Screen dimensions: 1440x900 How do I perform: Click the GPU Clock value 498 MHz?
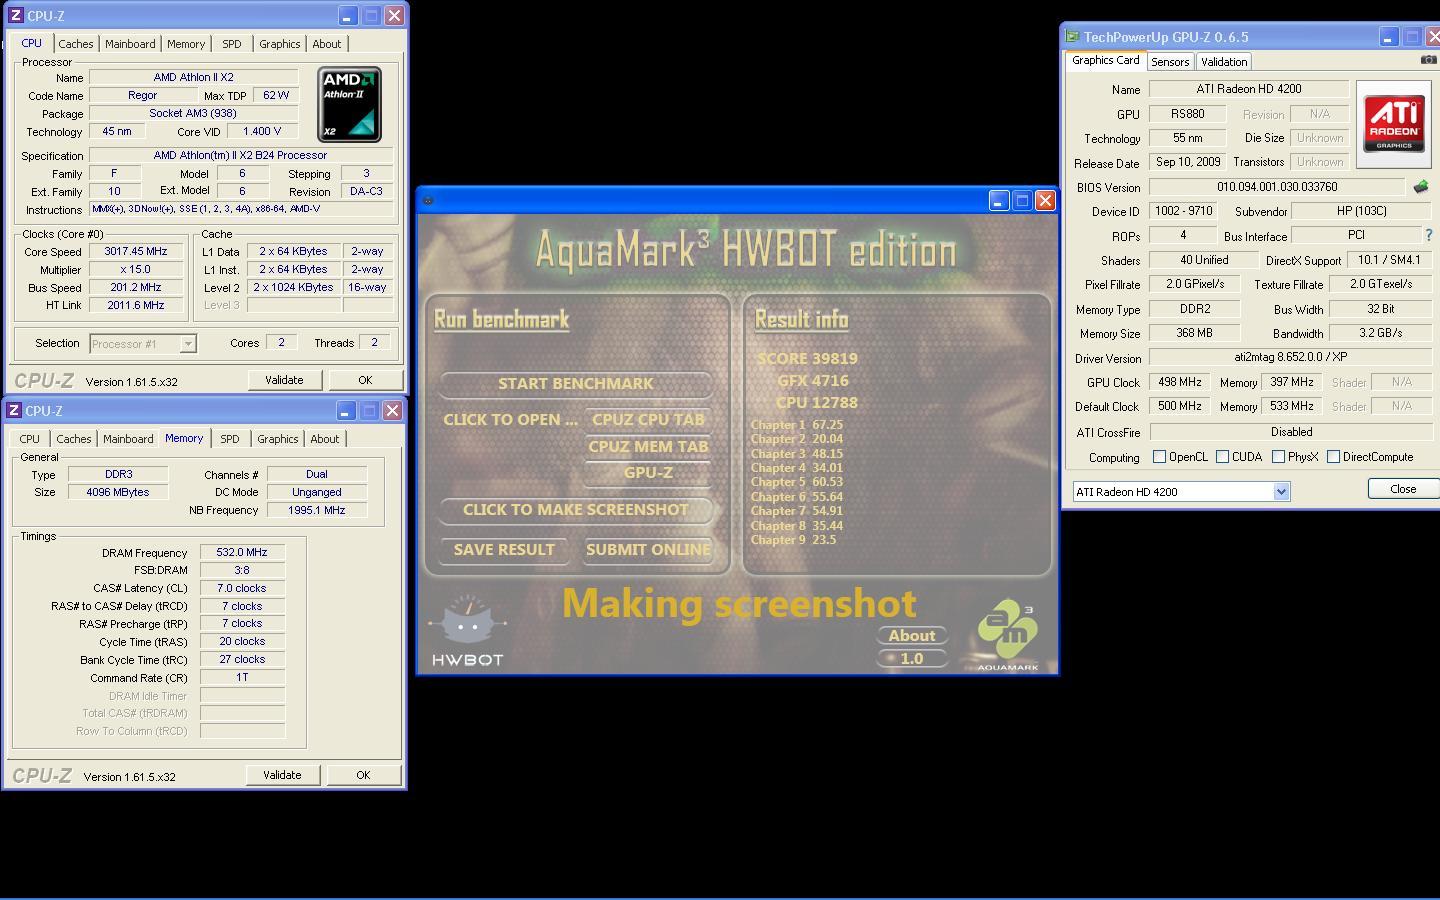(1180, 382)
